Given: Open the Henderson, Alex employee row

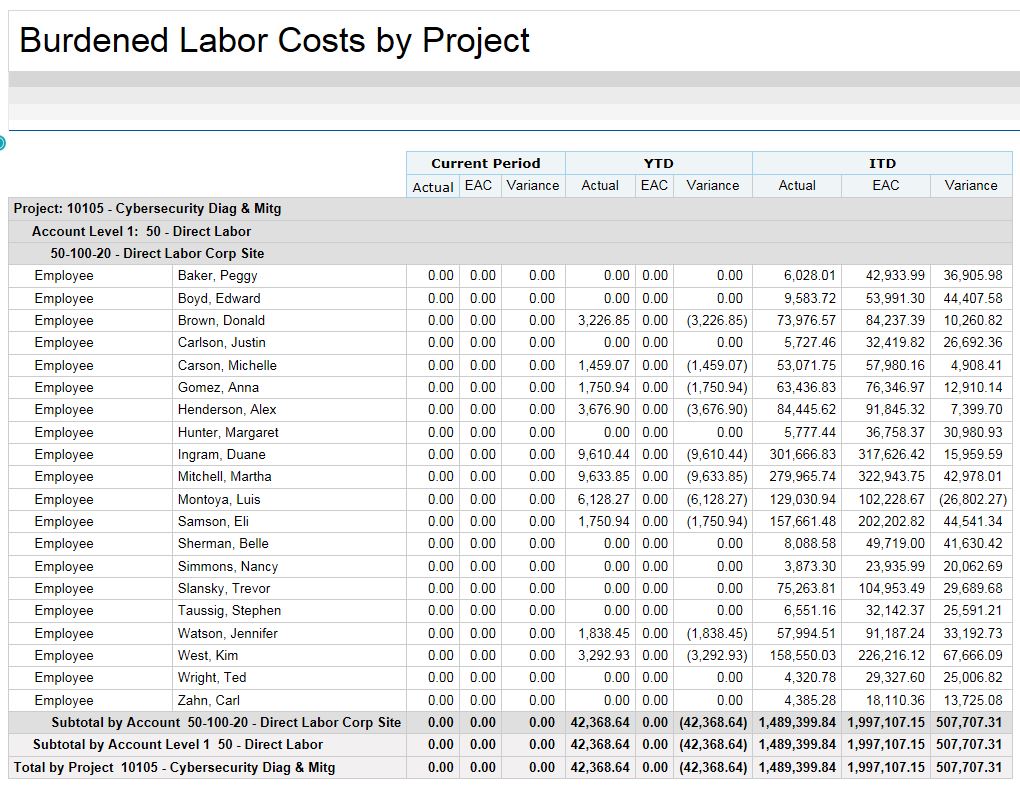Looking at the screenshot, I should tap(227, 410).
